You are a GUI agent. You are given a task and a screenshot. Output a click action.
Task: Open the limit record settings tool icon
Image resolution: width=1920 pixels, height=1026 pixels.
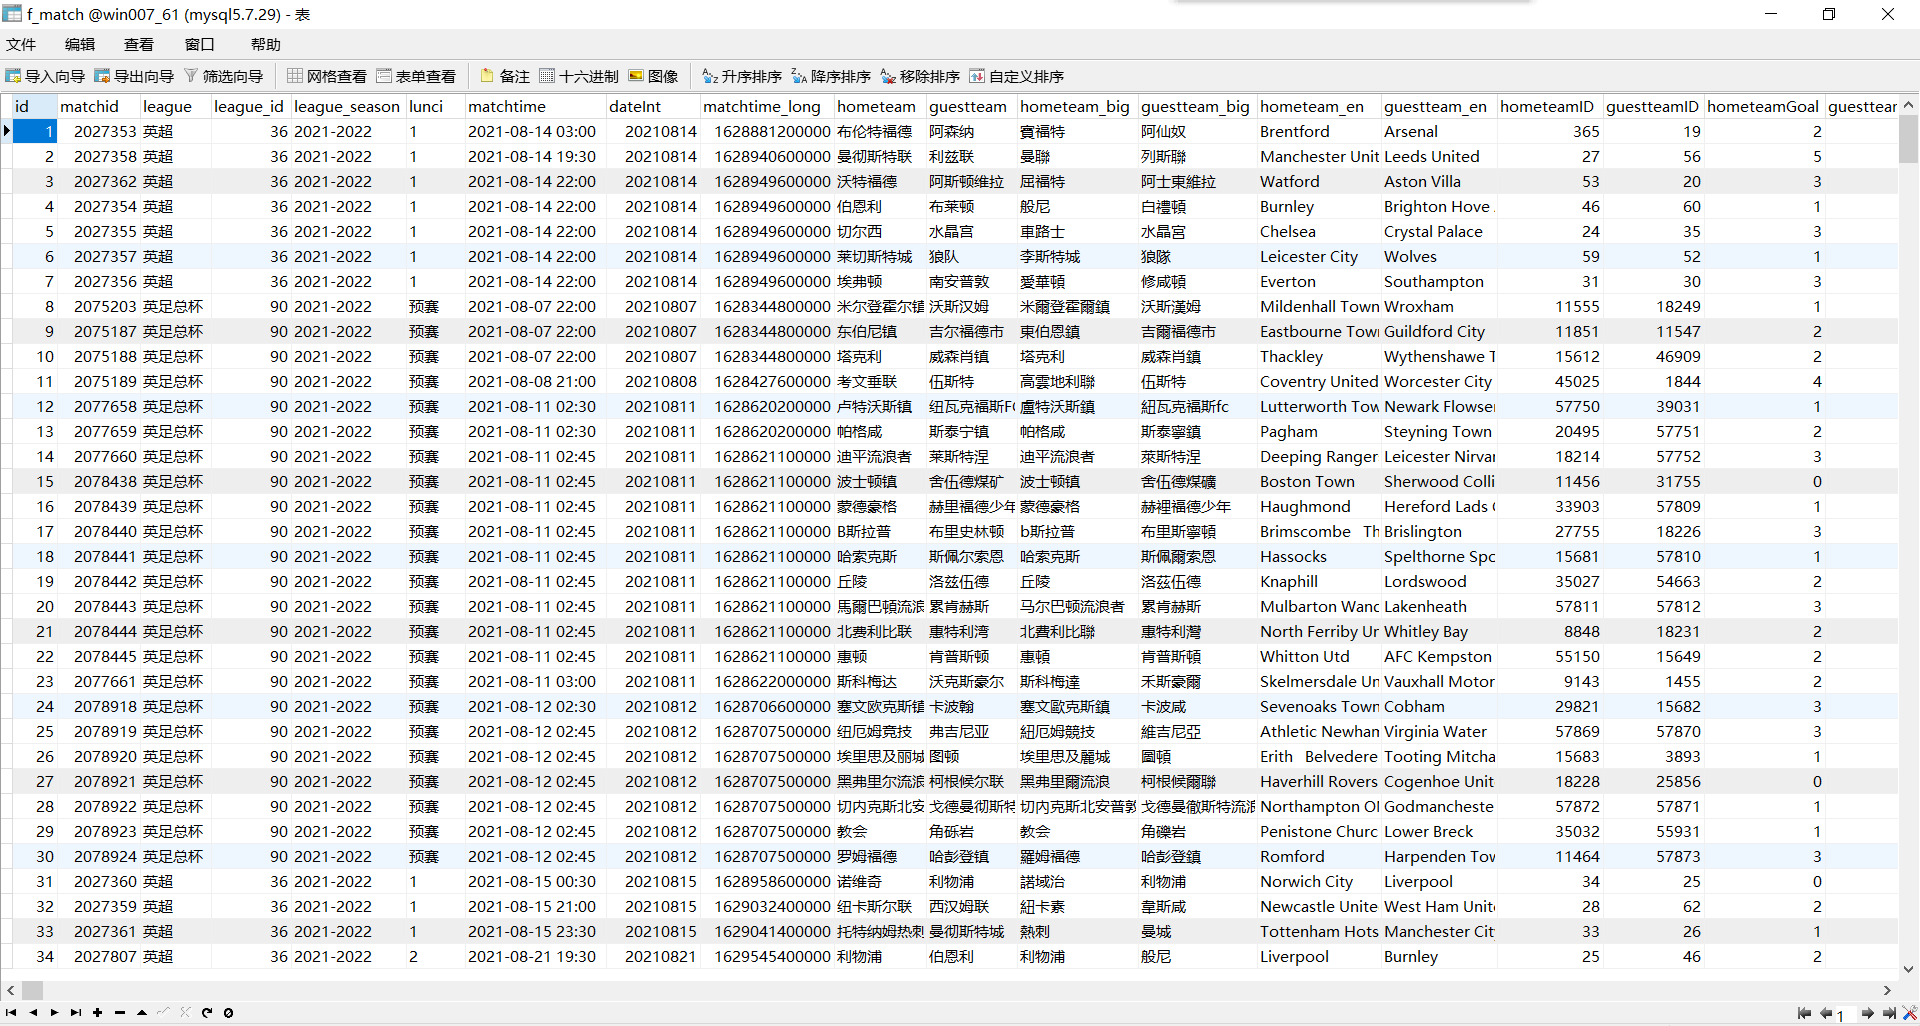pos(1909,1013)
